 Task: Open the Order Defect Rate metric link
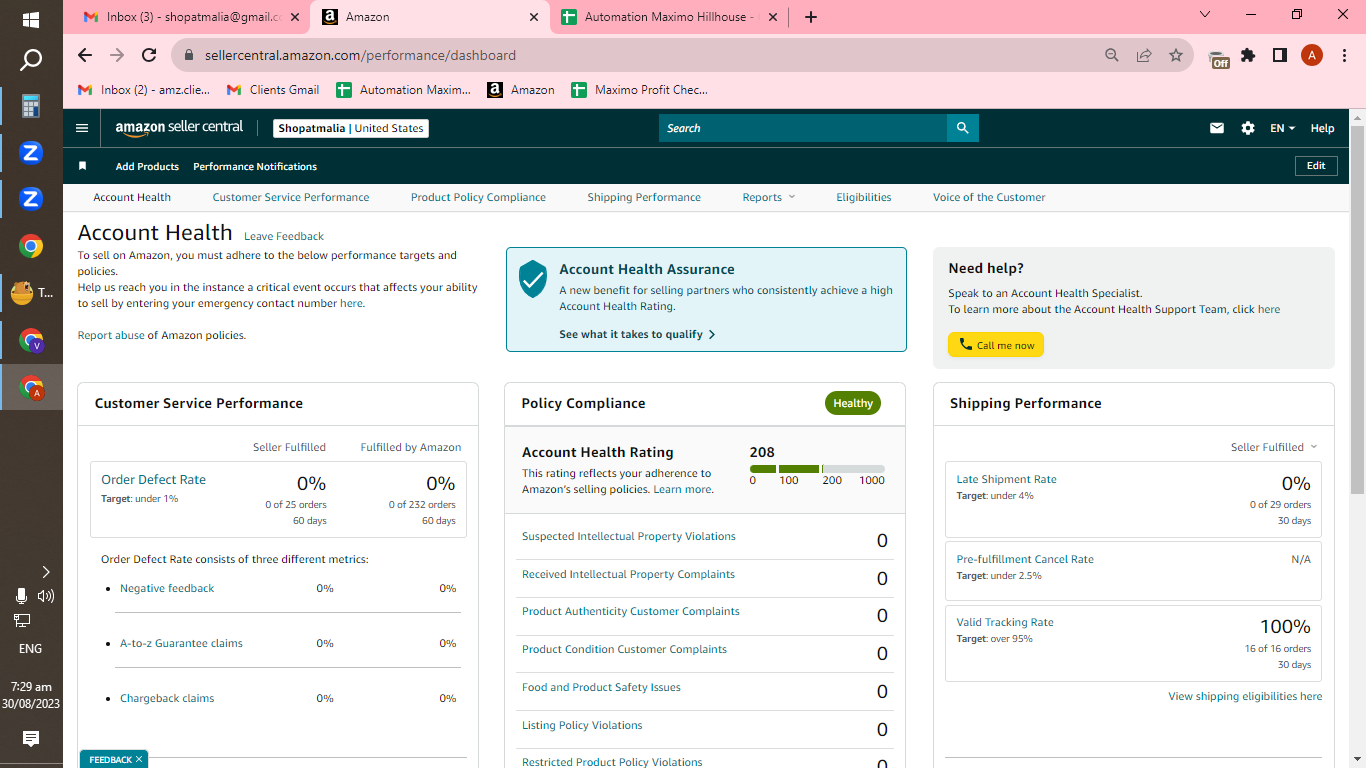tap(153, 480)
